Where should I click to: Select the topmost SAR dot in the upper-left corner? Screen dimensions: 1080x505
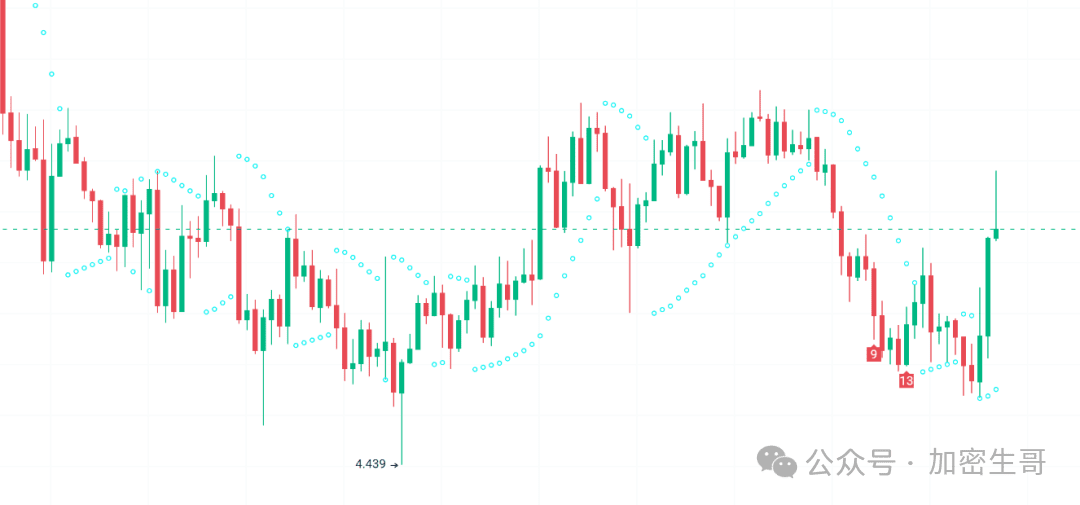point(35,5)
